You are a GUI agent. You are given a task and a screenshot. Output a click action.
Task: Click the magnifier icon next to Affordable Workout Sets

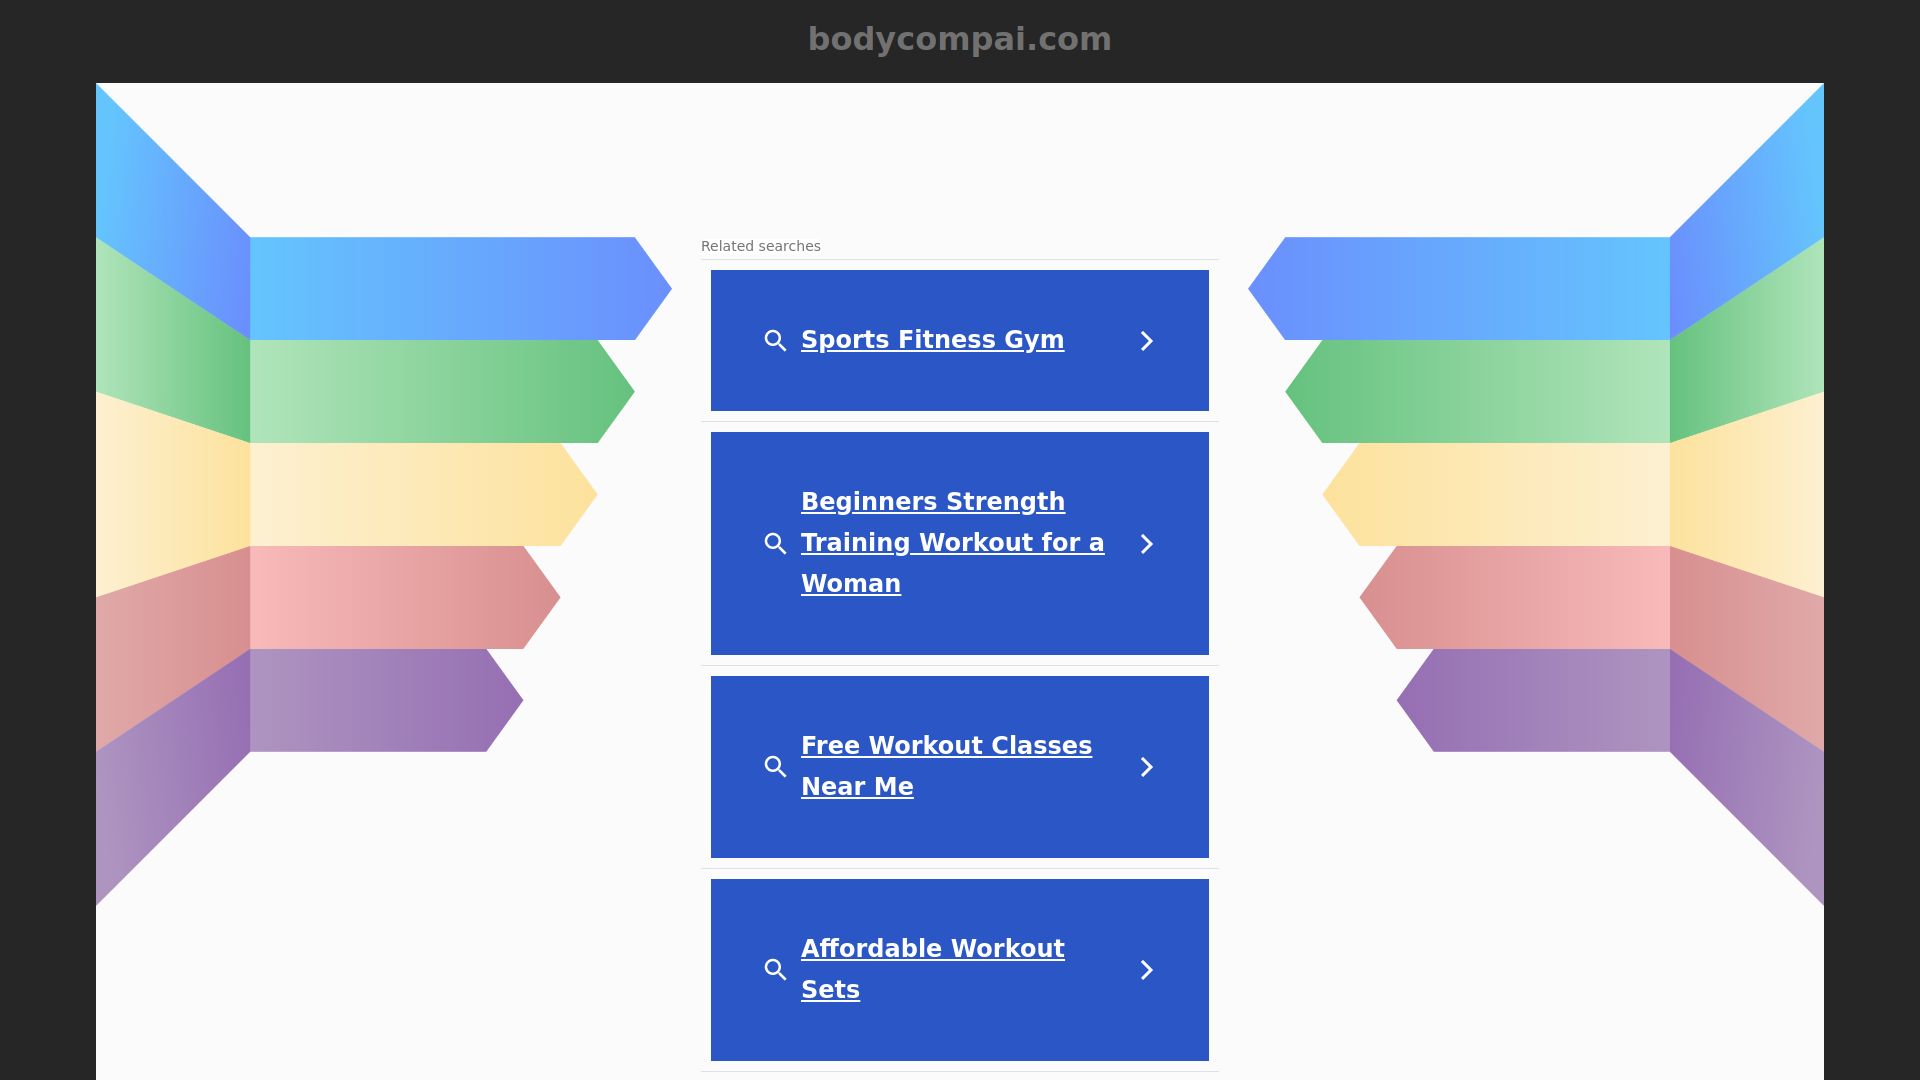click(775, 970)
